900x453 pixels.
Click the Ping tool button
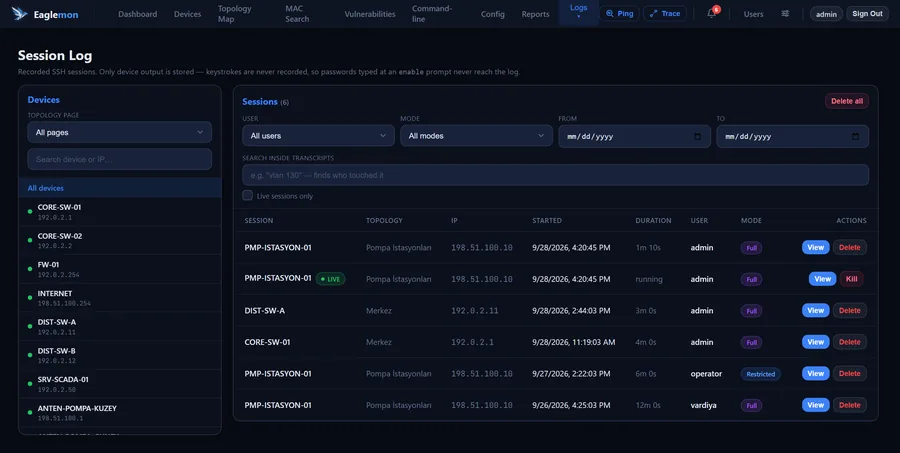pyautogui.click(x=619, y=13)
